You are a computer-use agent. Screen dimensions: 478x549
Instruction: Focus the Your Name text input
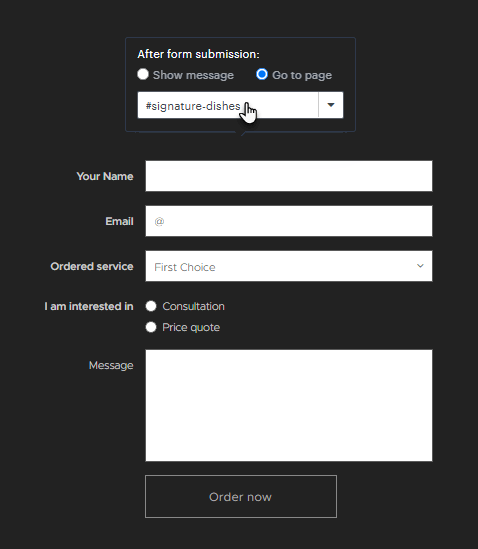[x=289, y=176]
